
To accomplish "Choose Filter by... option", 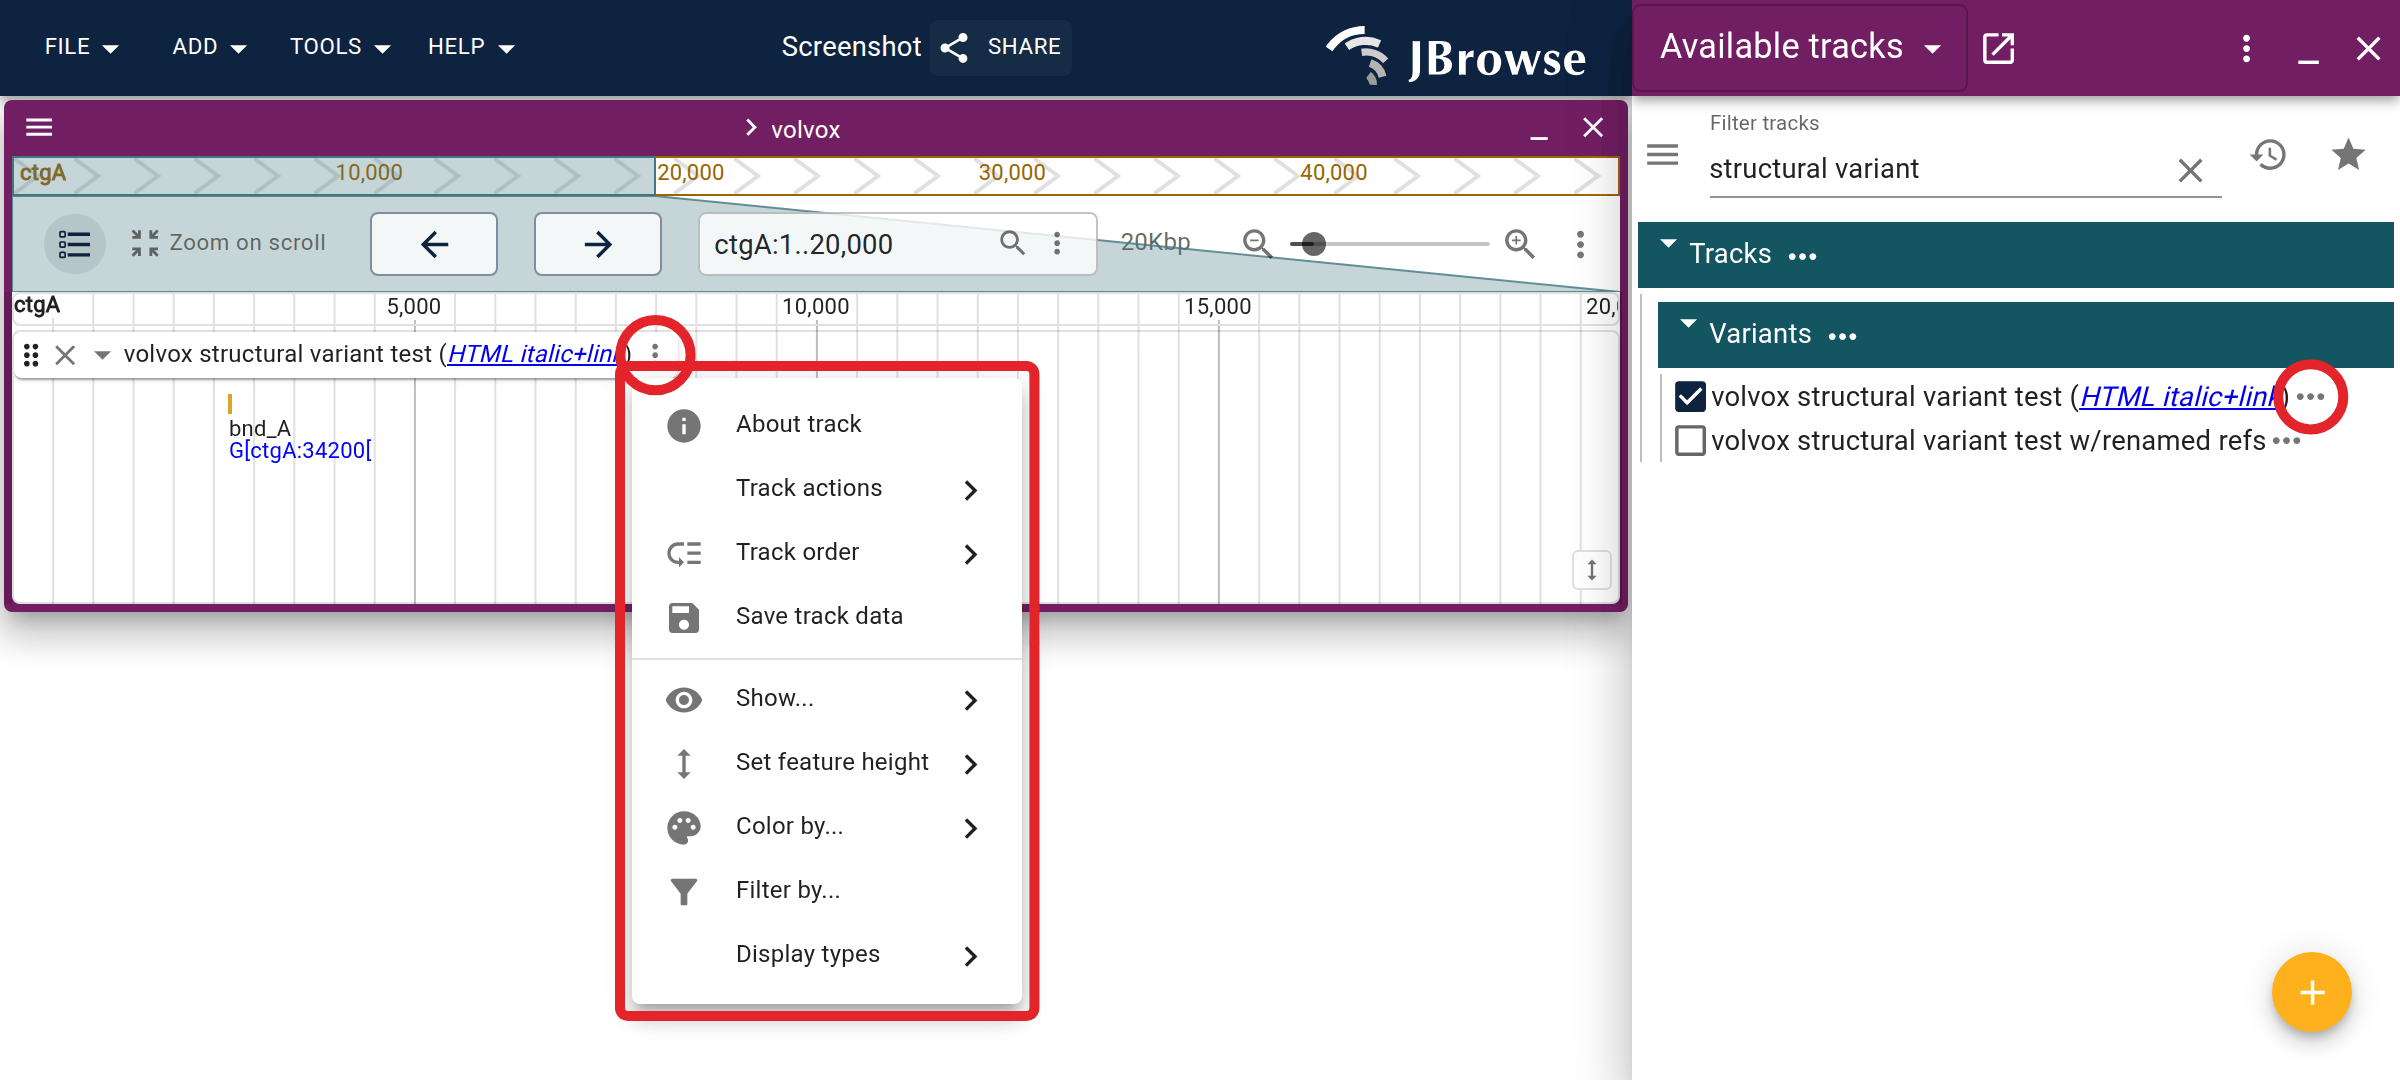I will pyautogui.click(x=827, y=890).
